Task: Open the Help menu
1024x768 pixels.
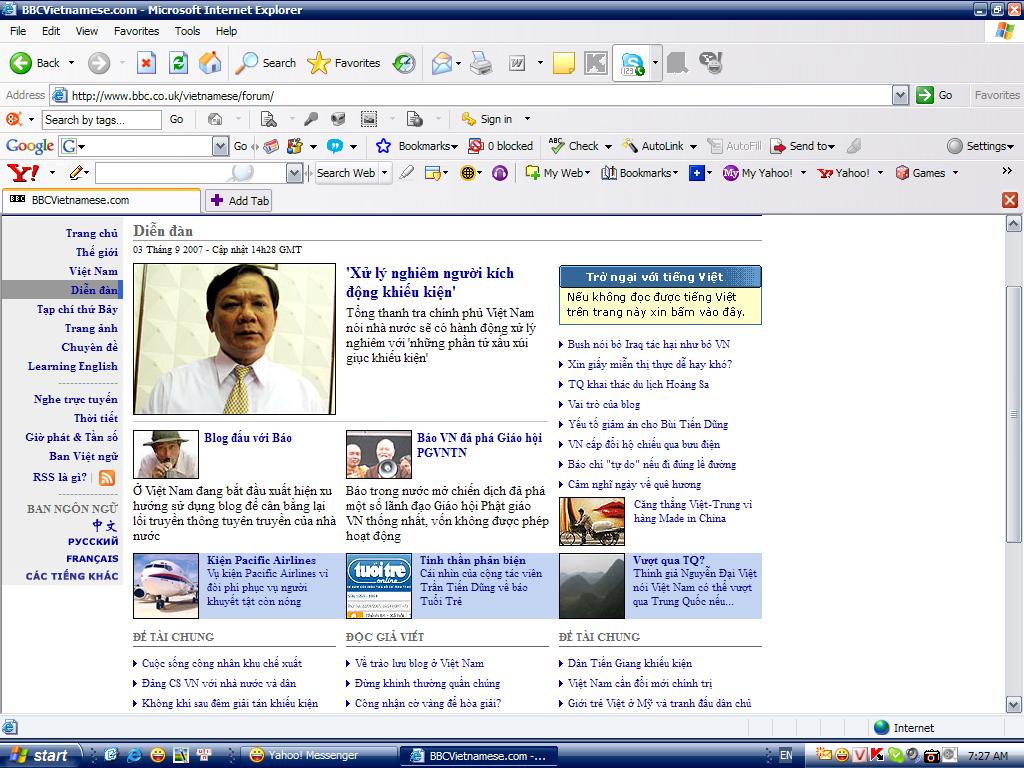Action: click(226, 31)
